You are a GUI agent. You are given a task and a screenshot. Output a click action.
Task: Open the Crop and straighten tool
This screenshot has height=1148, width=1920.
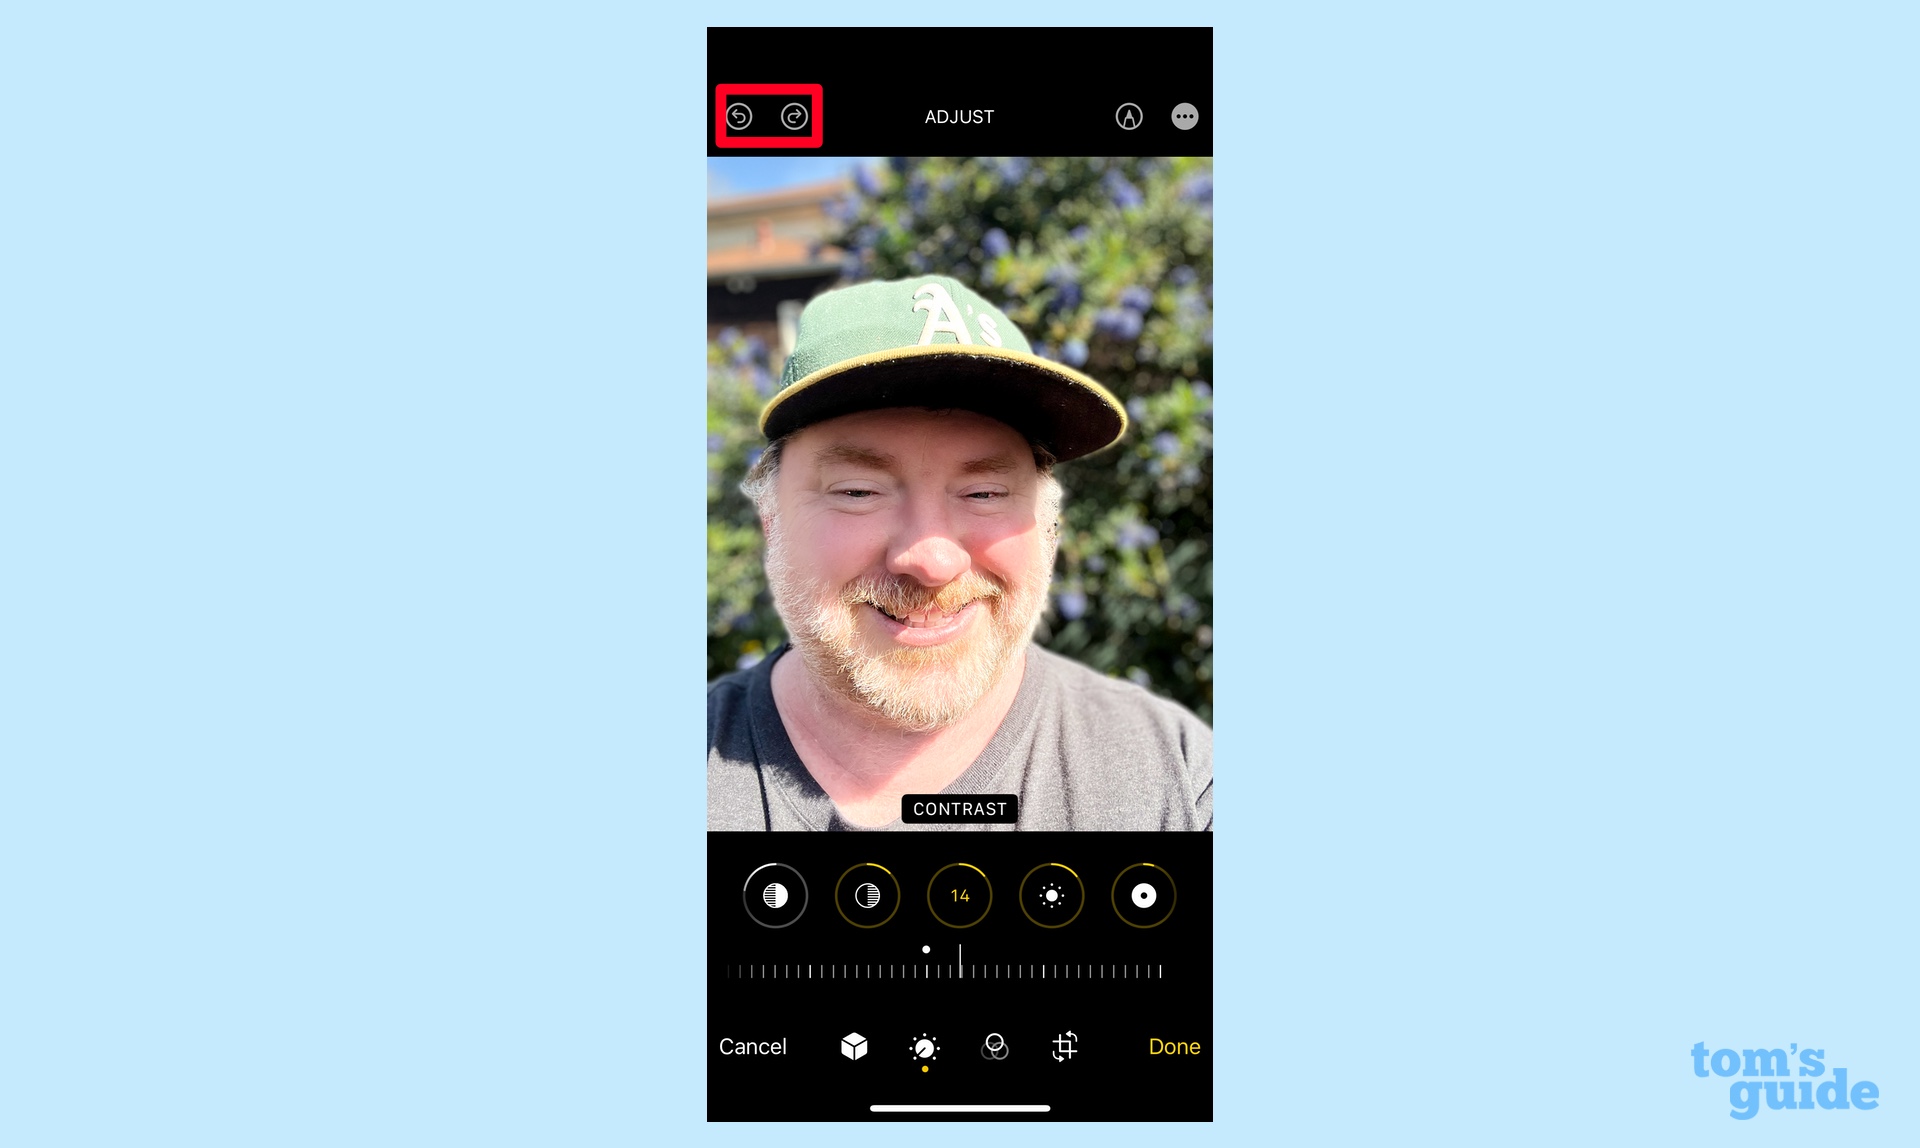(x=1063, y=1047)
